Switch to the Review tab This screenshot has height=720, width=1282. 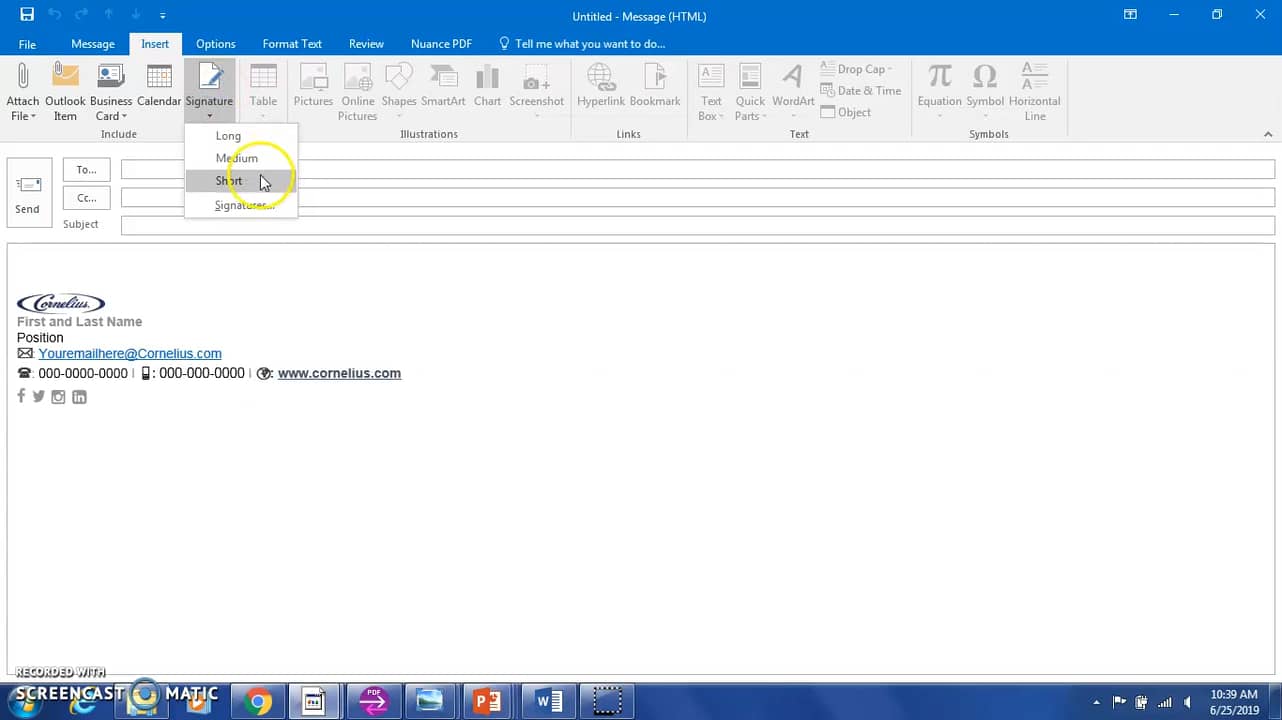coord(366,44)
